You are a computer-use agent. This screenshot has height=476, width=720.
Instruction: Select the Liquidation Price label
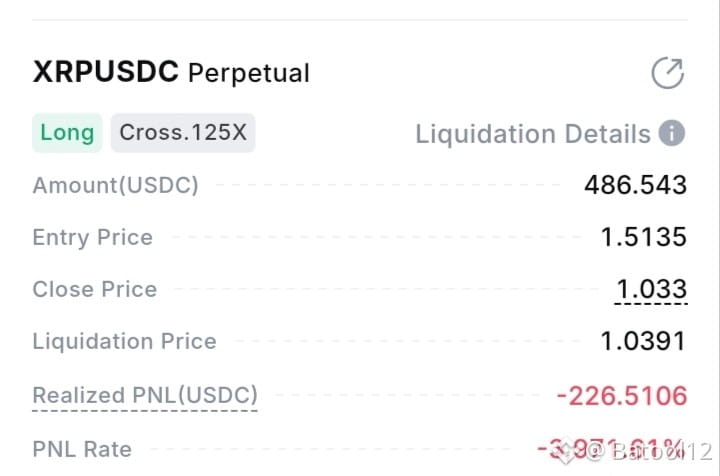point(124,342)
